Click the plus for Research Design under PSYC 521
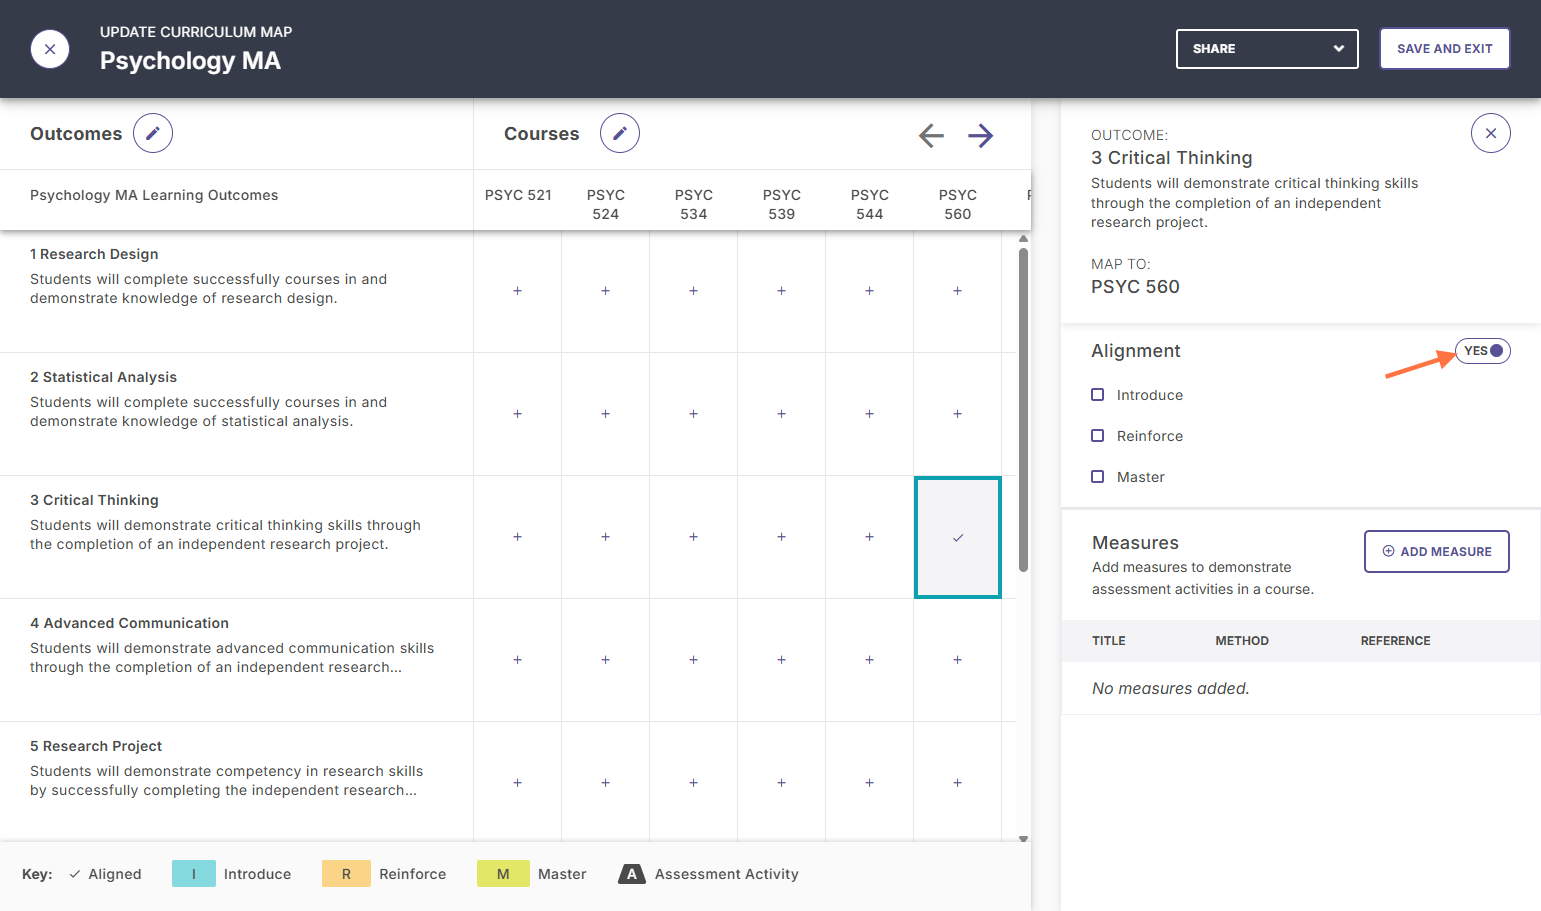This screenshot has height=911, width=1541. tap(518, 291)
